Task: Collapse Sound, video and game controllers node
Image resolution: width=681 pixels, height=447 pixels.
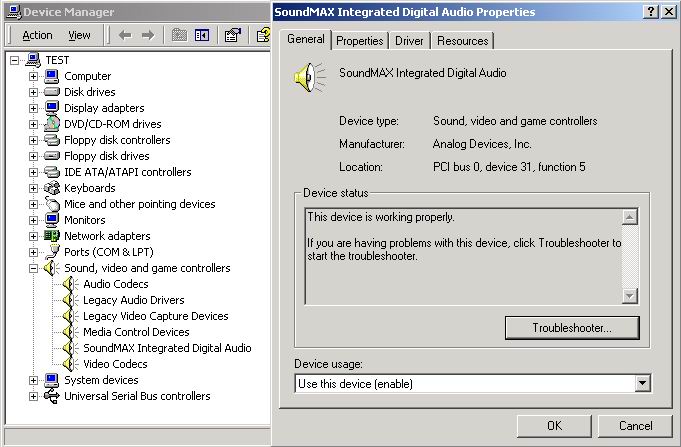Action: click(33, 268)
